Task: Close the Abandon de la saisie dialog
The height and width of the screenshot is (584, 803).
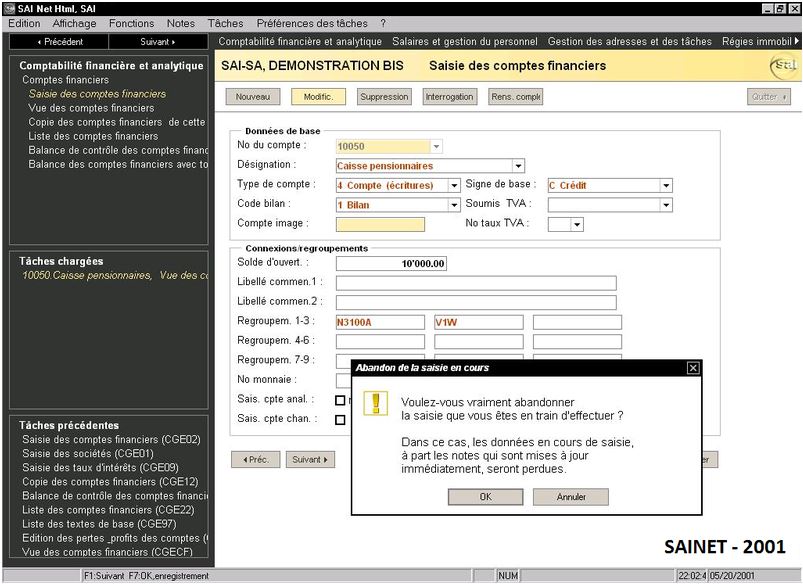Action: (x=693, y=368)
